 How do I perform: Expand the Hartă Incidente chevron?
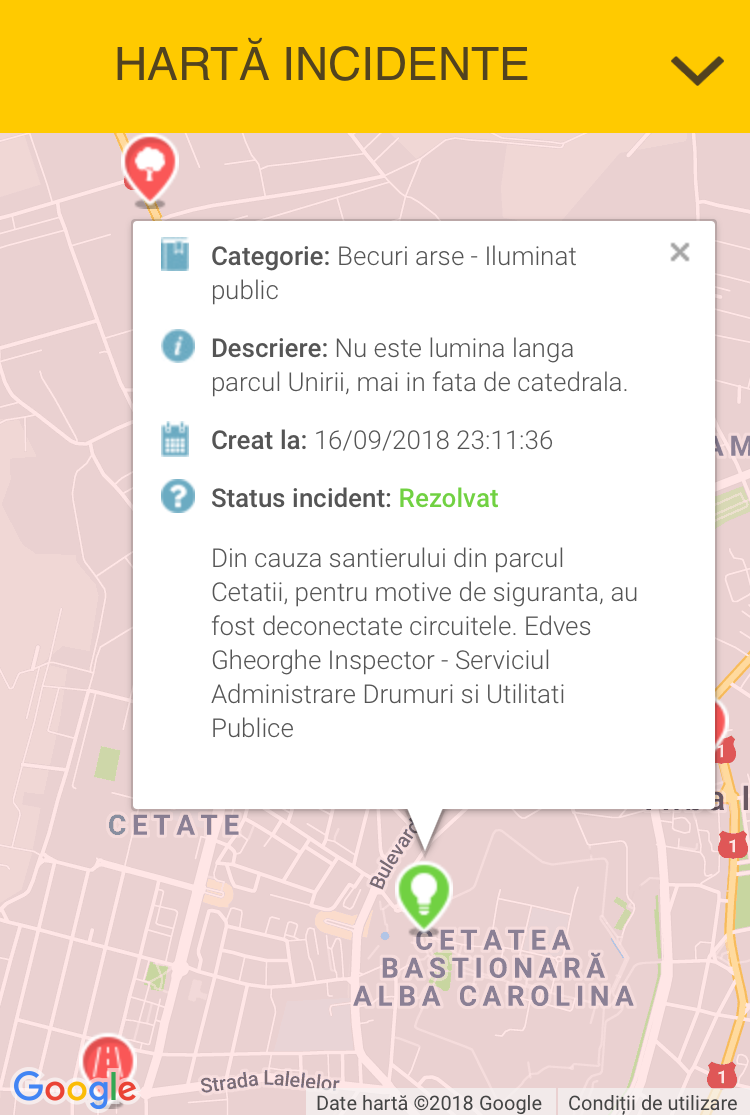tap(697, 69)
